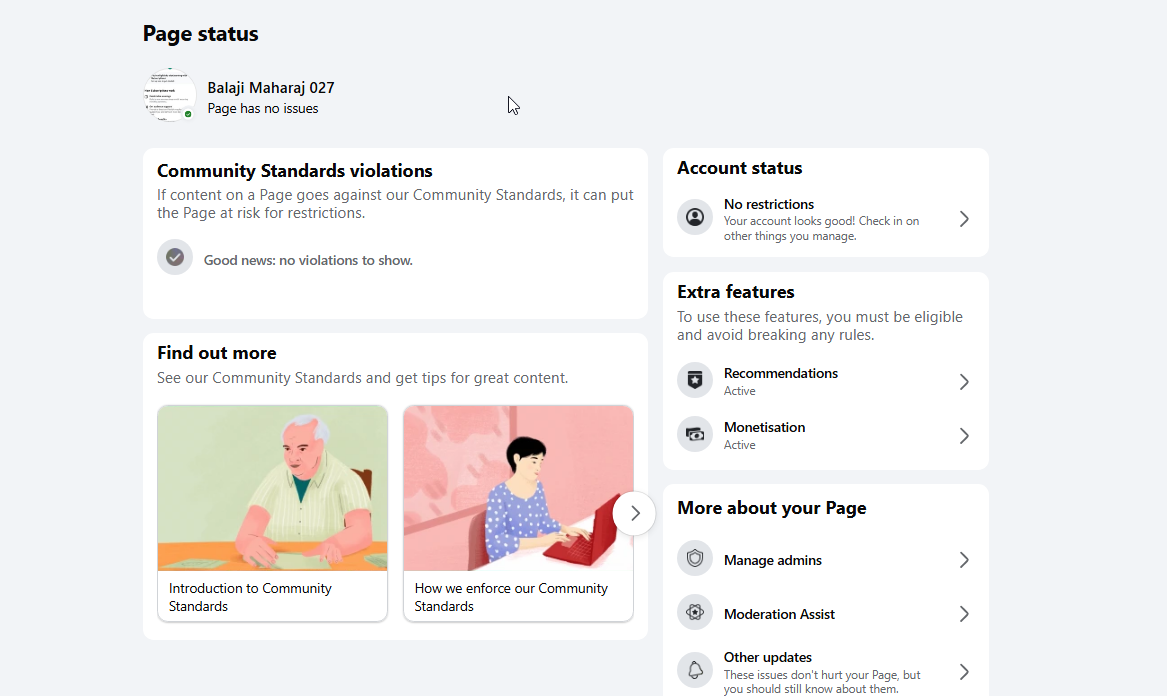Select the Moderation Assist label
This screenshot has height=696, width=1167.
coord(779,614)
